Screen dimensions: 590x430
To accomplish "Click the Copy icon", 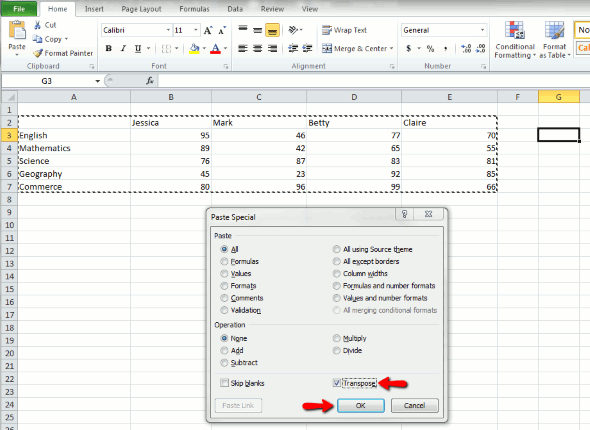I will pyautogui.click(x=37, y=39).
